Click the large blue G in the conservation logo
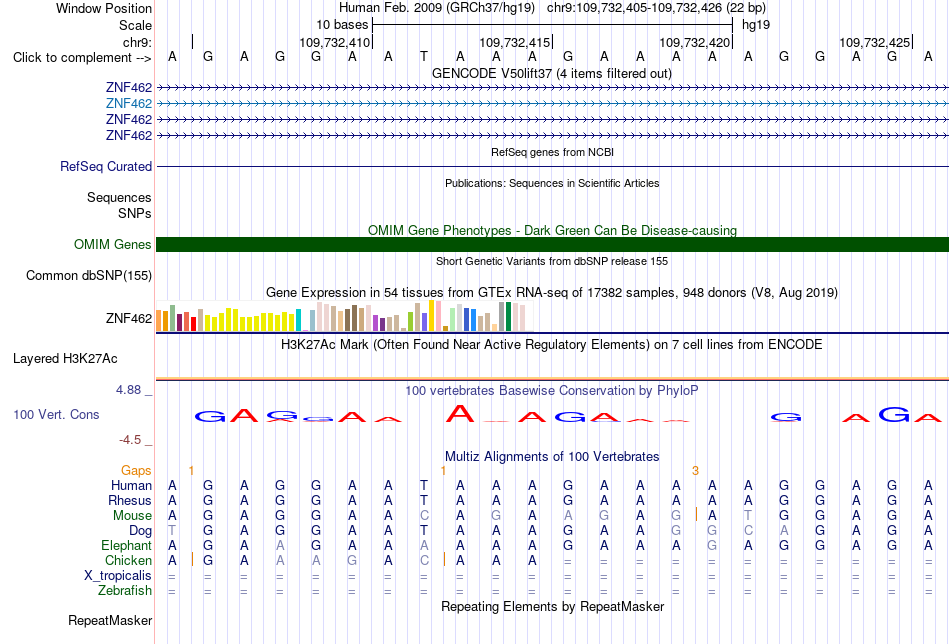Viewport: 950px width, 644px height. tap(894, 414)
